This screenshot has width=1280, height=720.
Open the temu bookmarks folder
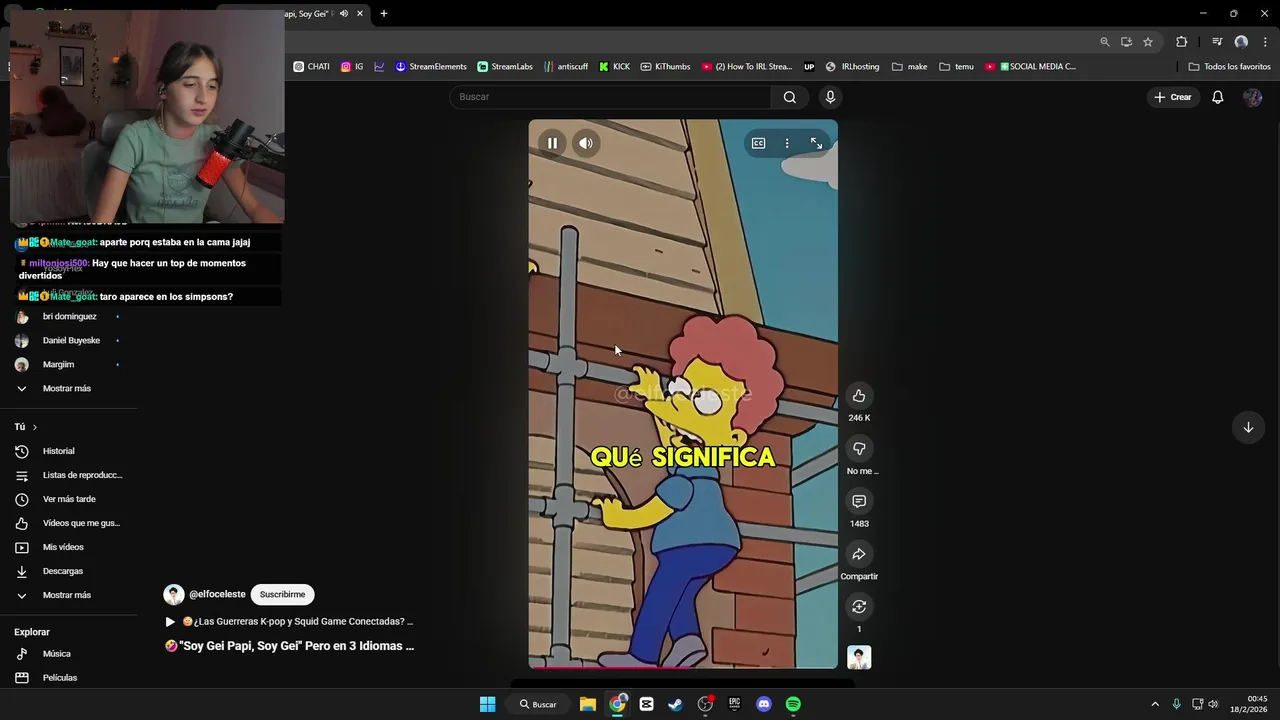957,67
